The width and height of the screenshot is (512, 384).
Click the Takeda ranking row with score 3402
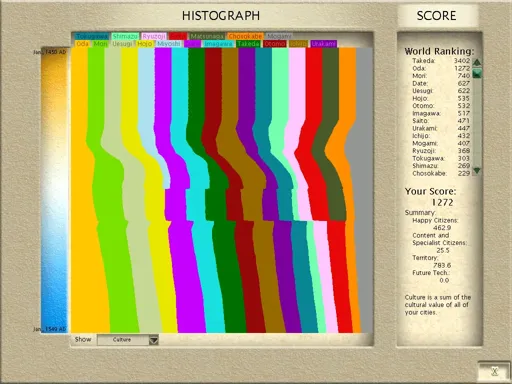coord(441,61)
